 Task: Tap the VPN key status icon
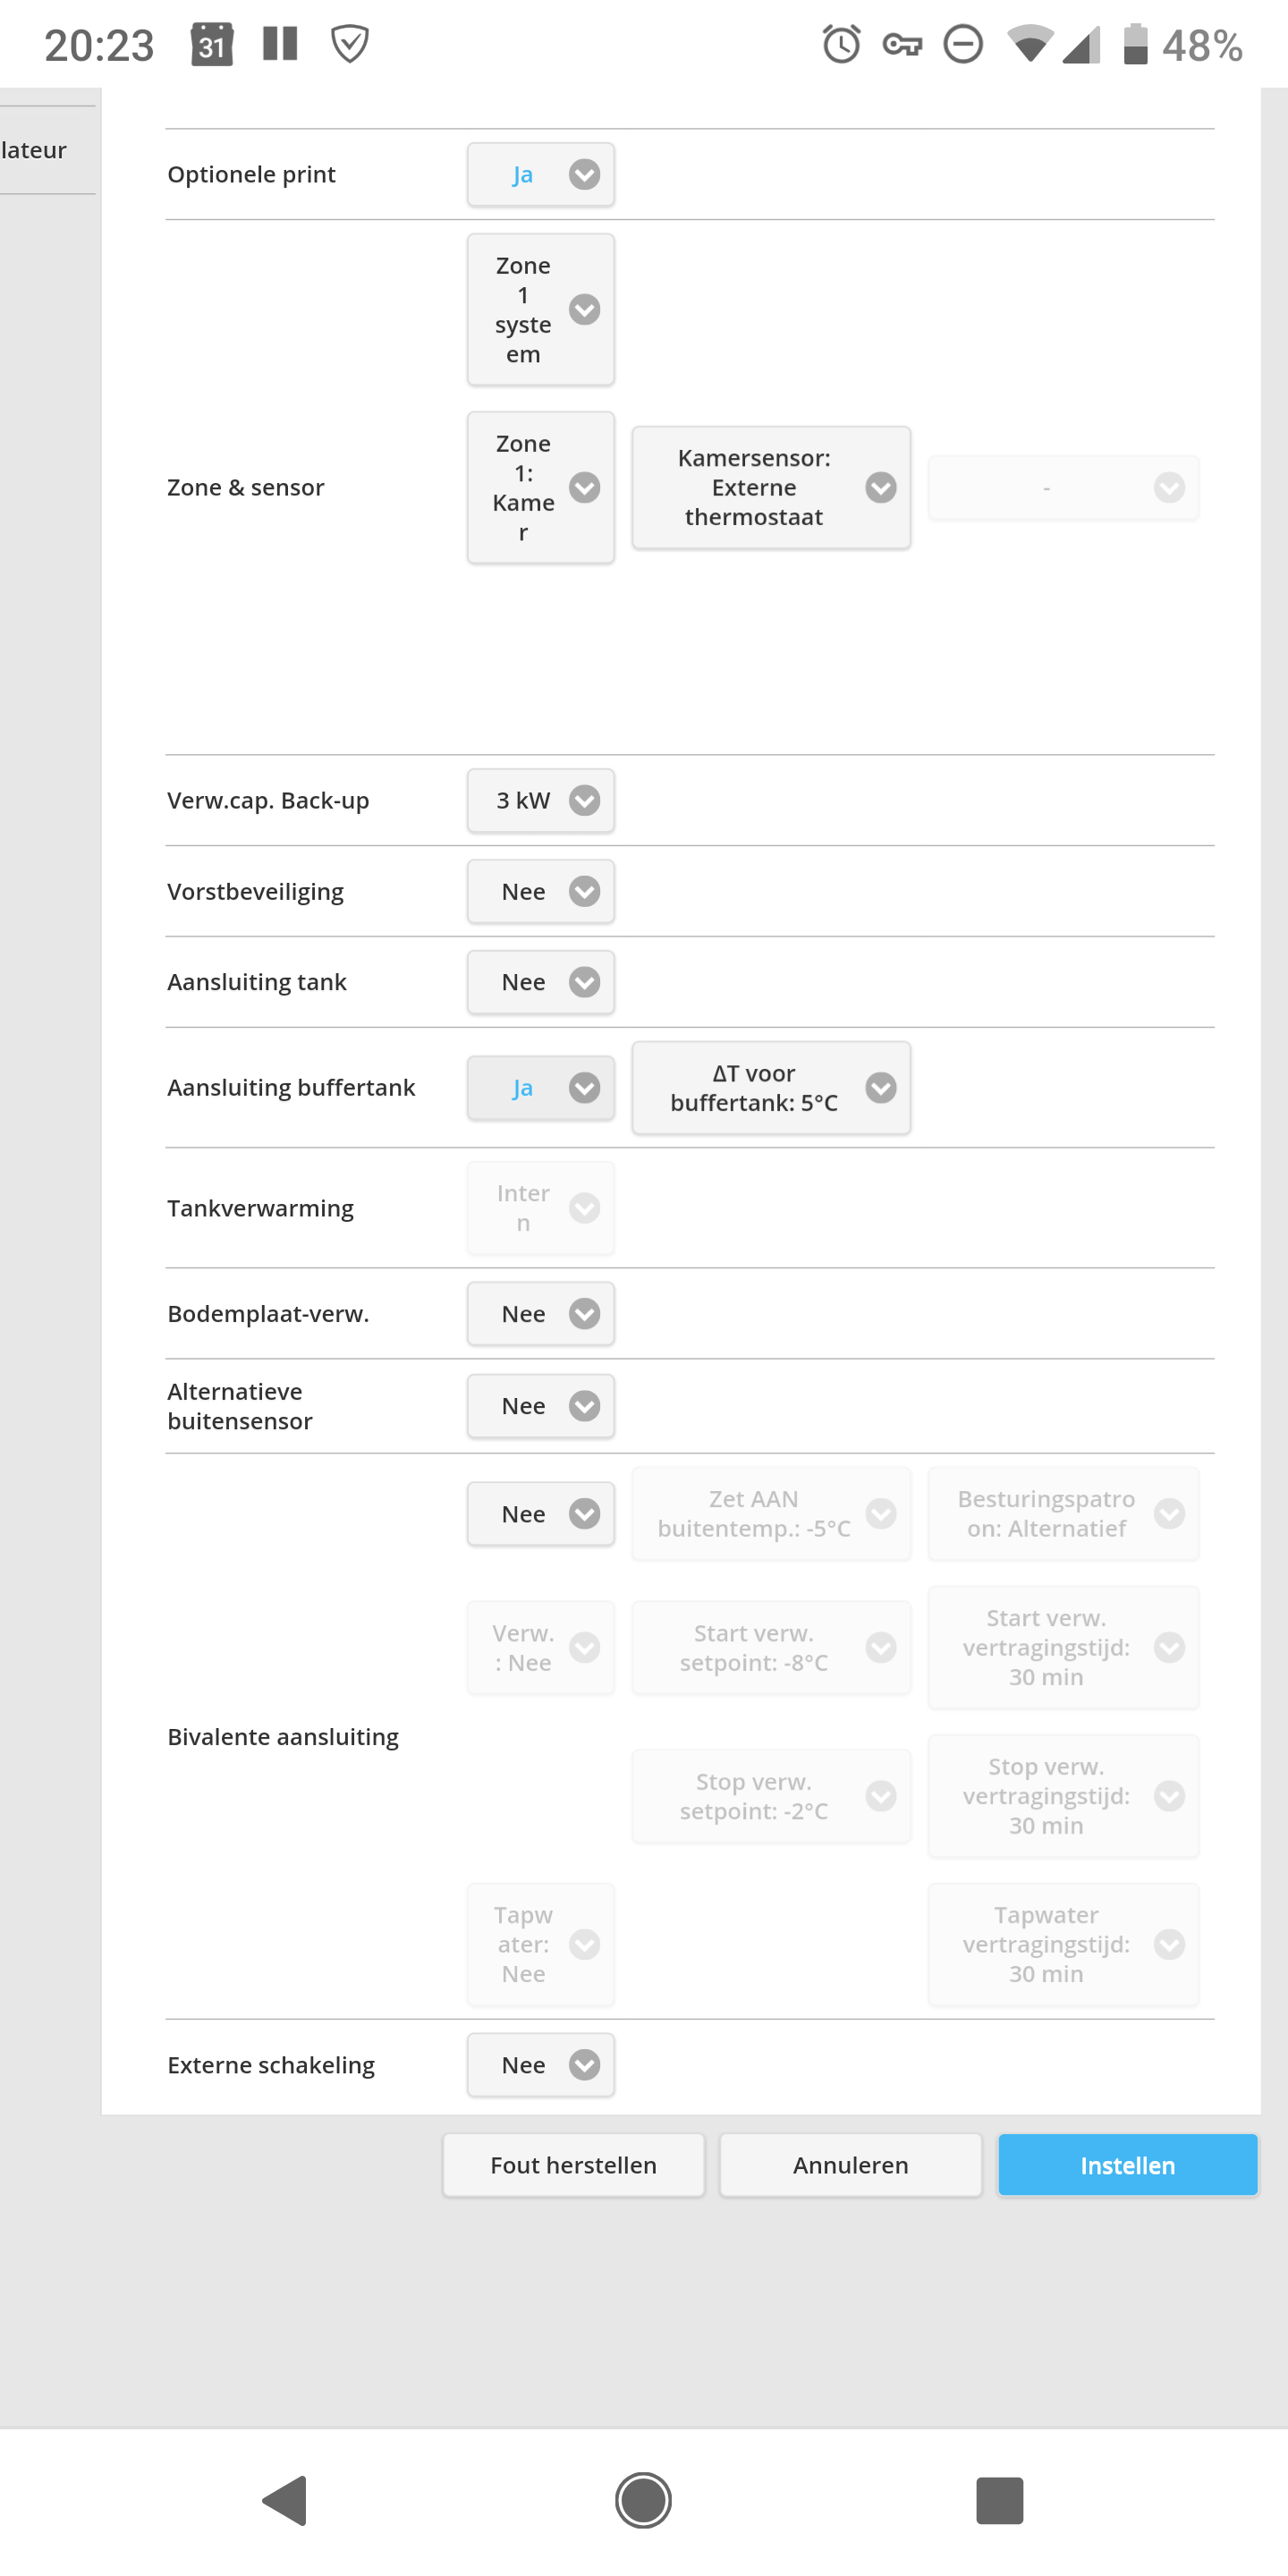click(902, 45)
